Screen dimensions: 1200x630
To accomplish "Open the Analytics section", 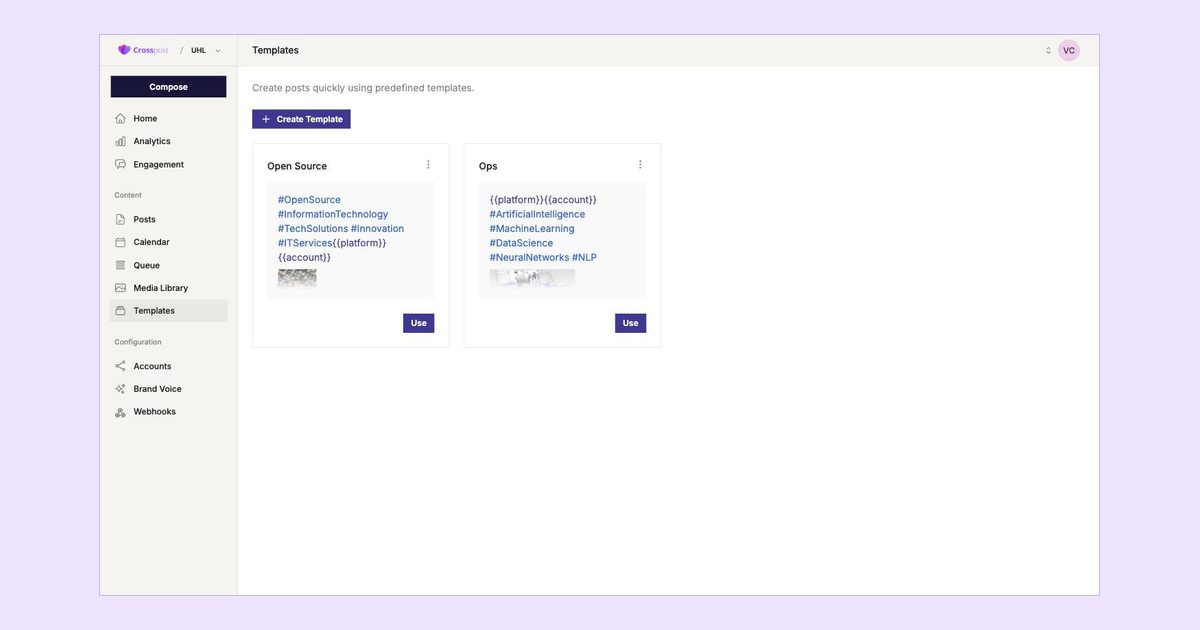I will [x=168, y=141].
